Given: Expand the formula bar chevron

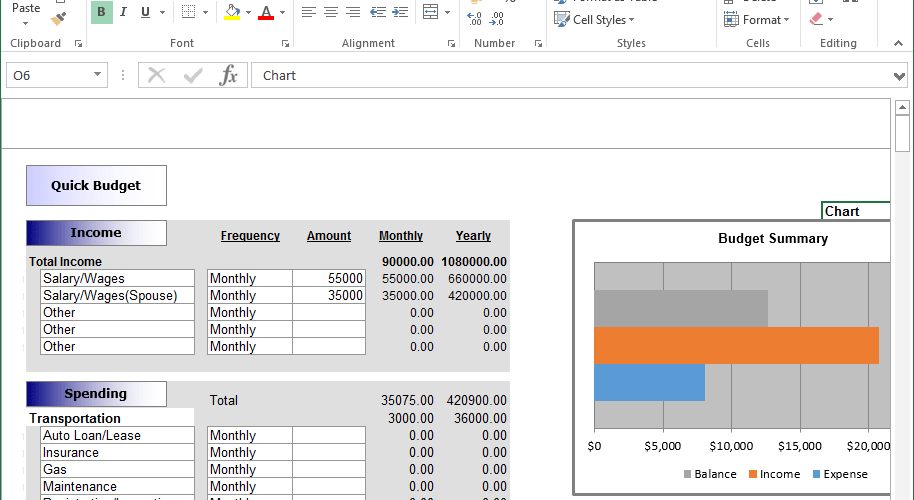Looking at the screenshot, I should pos(899,76).
